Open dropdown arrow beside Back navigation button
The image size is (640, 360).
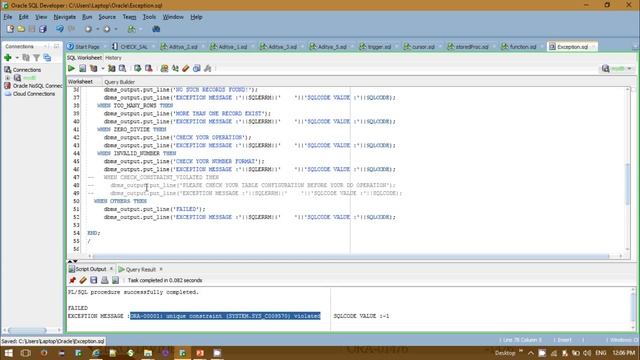point(98,29)
